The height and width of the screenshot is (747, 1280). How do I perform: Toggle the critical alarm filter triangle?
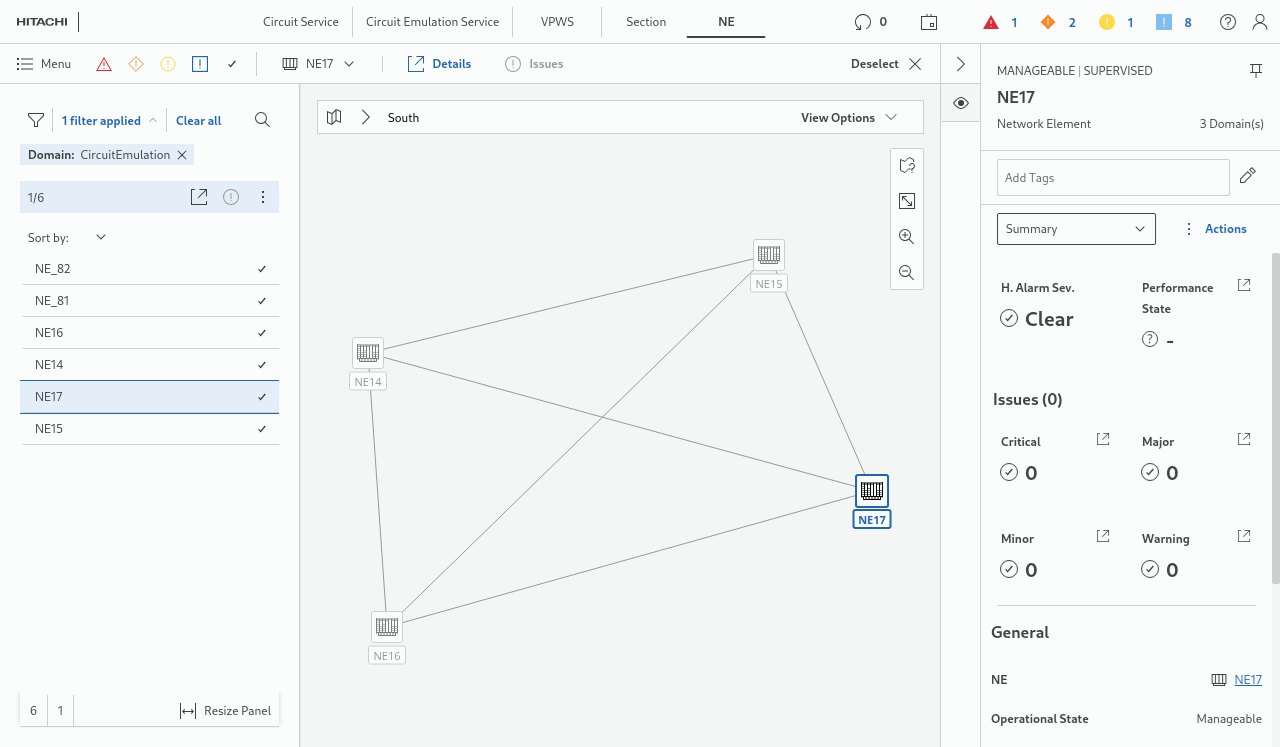coord(104,64)
